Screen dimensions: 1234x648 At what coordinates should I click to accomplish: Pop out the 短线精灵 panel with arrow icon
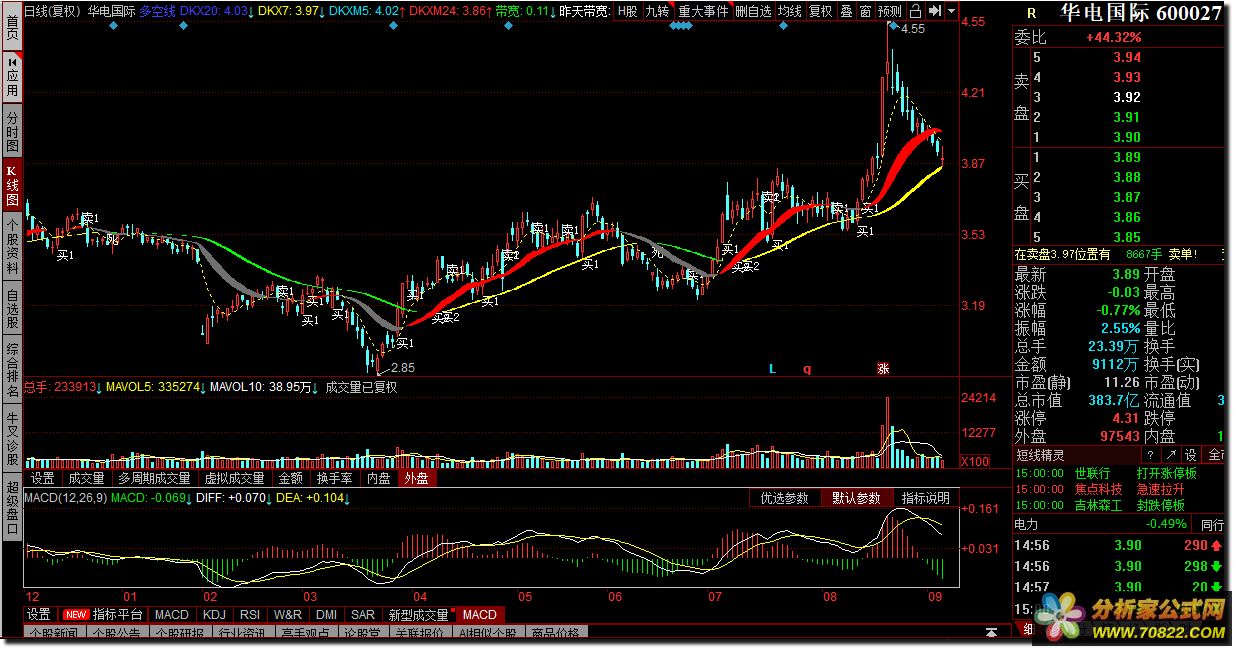(1172, 455)
